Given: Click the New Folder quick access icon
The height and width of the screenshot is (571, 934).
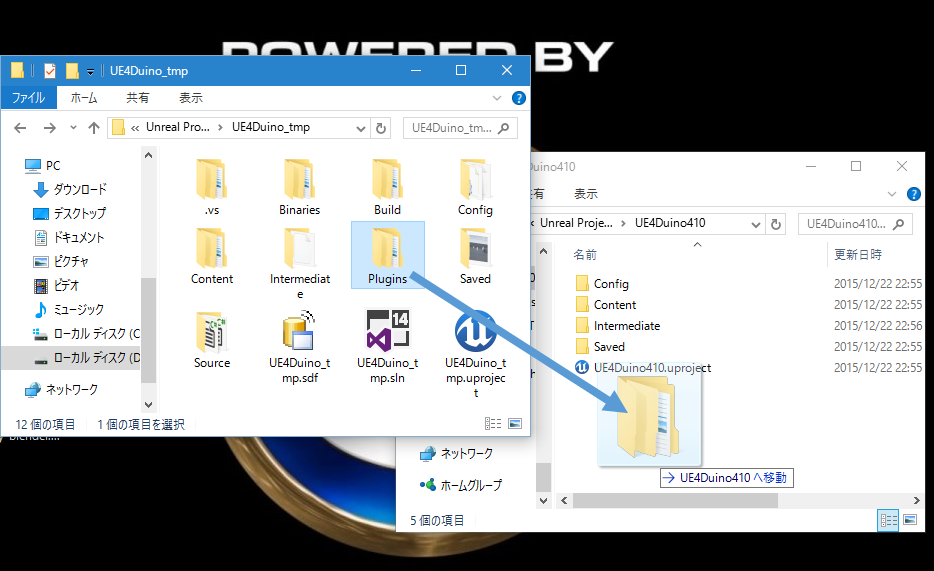Looking at the screenshot, I should (x=72, y=71).
